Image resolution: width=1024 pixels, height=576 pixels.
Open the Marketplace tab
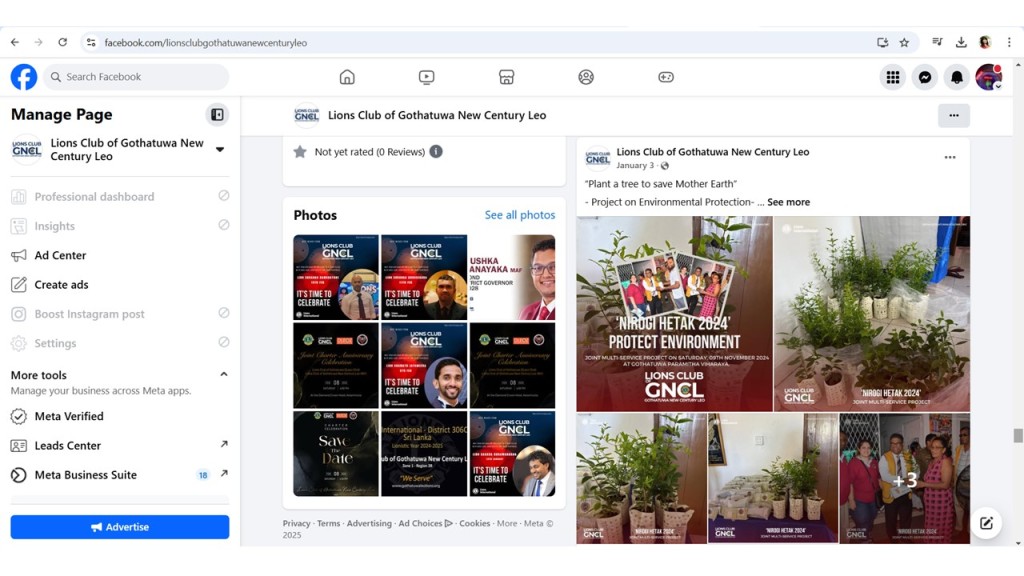tap(506, 77)
